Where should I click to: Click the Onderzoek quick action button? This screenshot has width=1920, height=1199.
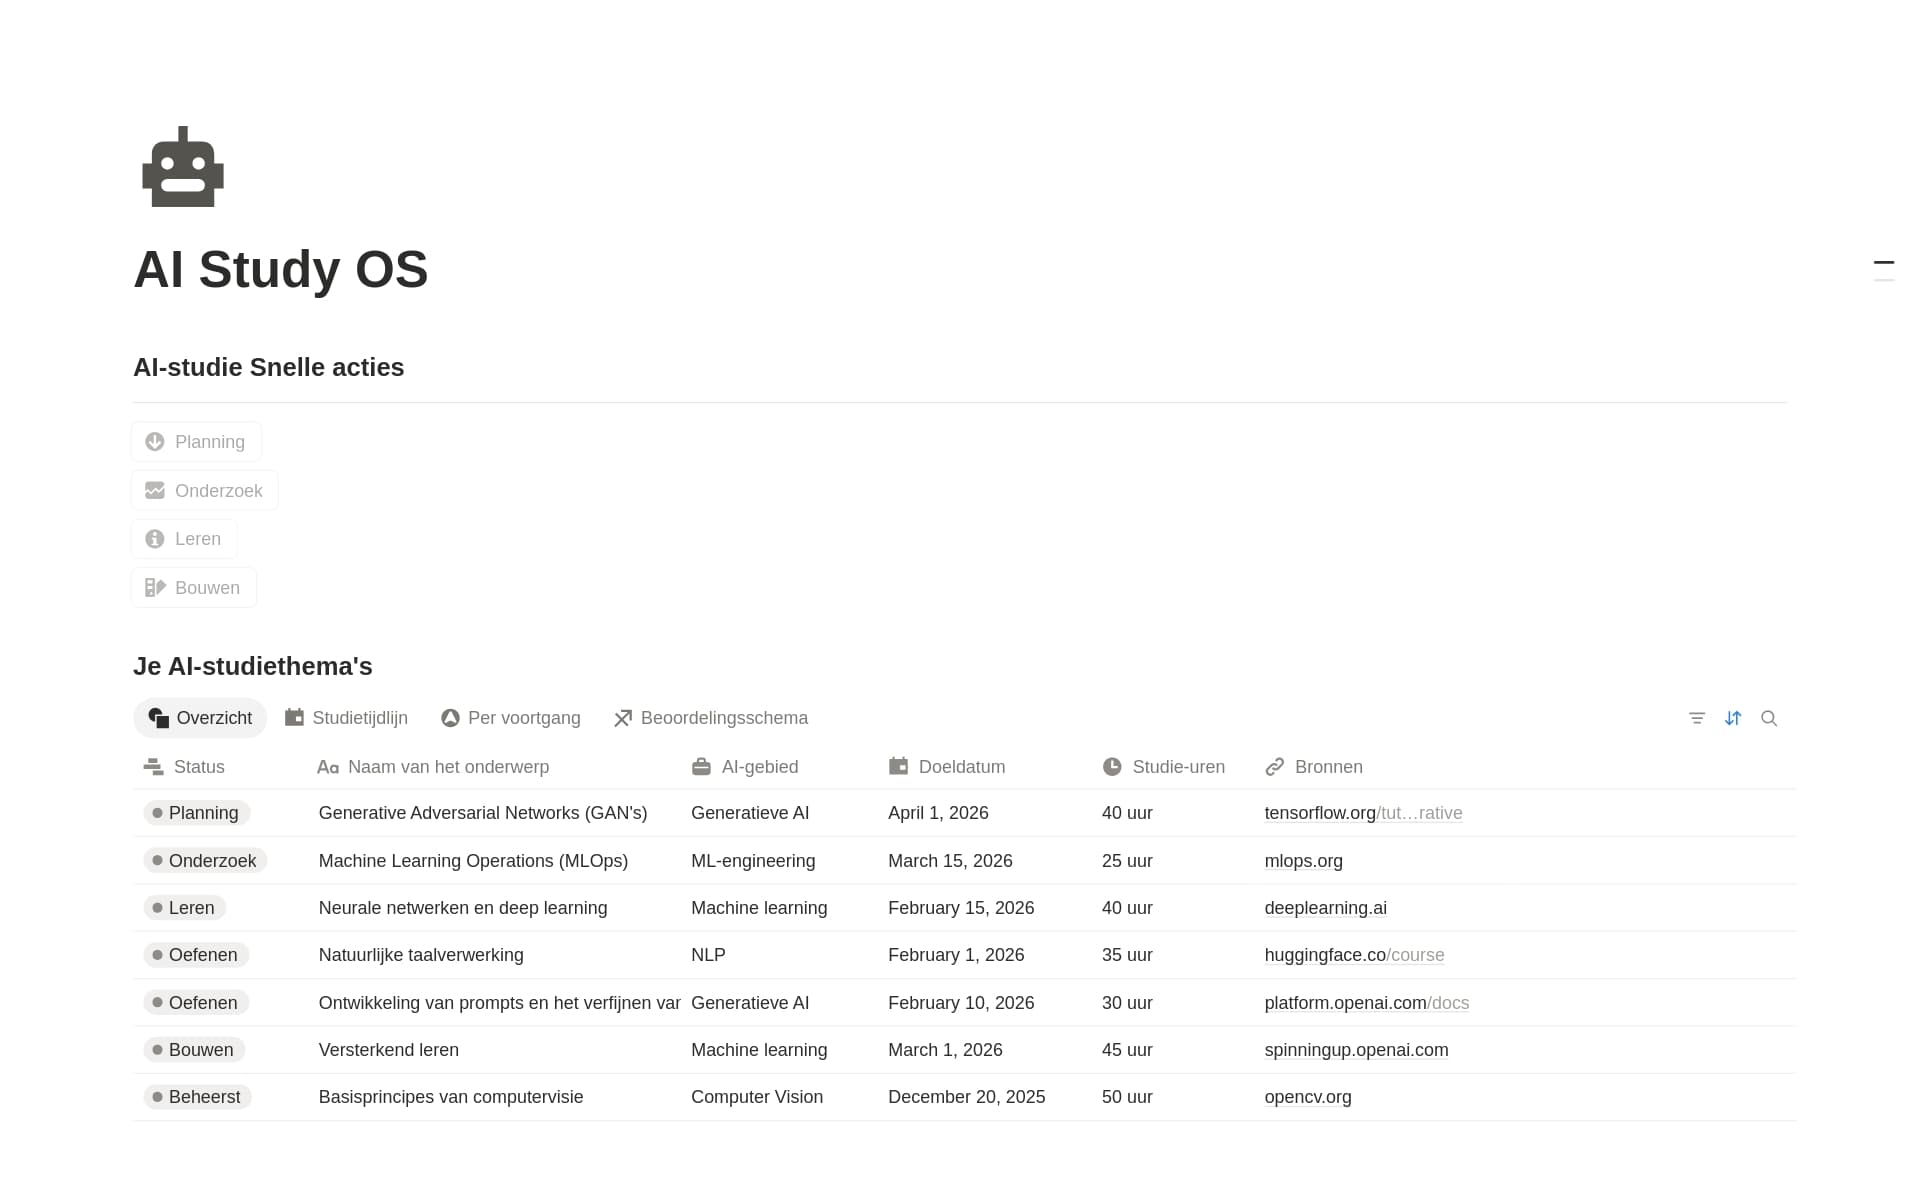pyautogui.click(x=205, y=491)
